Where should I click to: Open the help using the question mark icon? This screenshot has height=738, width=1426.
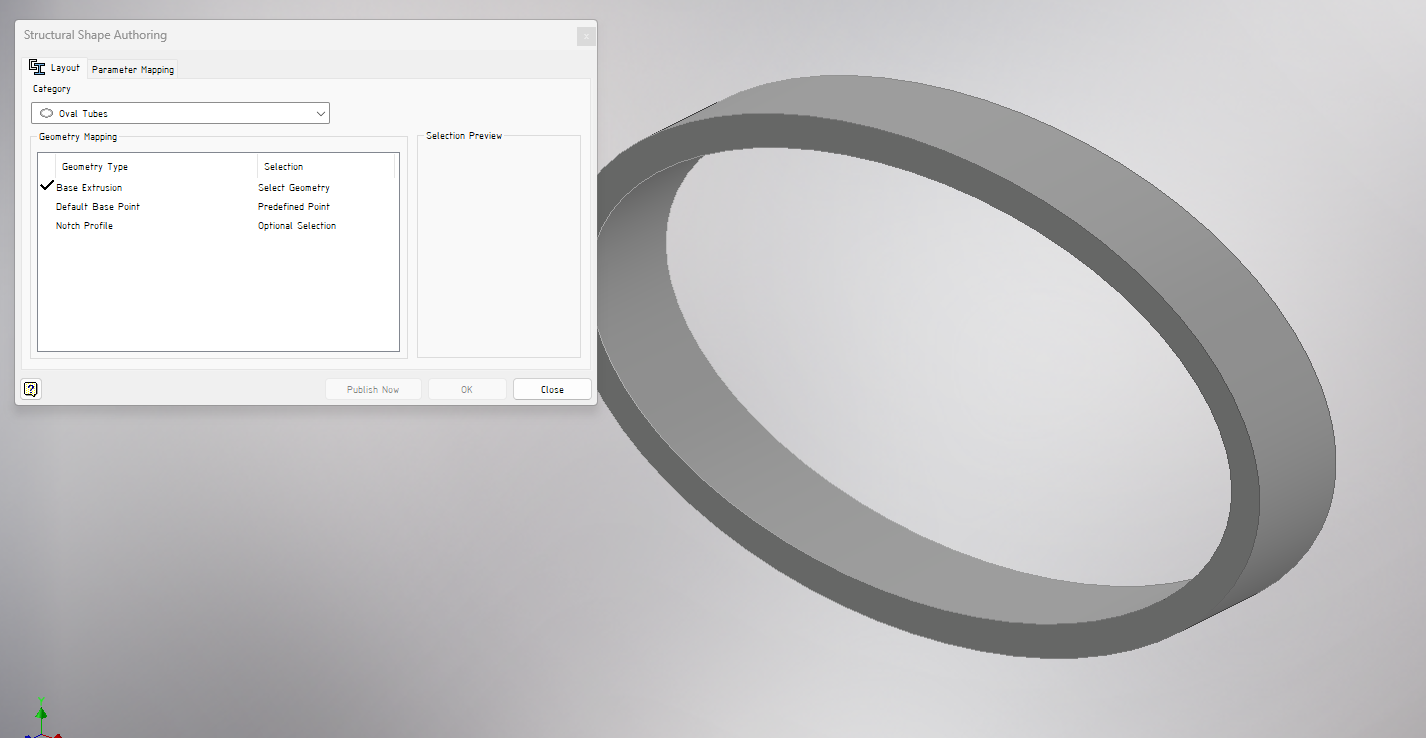31,389
